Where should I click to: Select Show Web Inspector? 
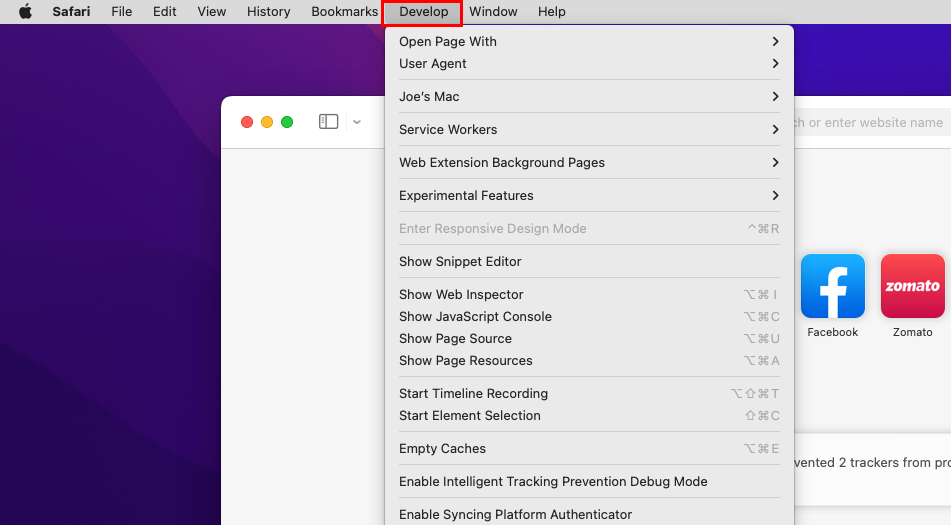coord(461,295)
